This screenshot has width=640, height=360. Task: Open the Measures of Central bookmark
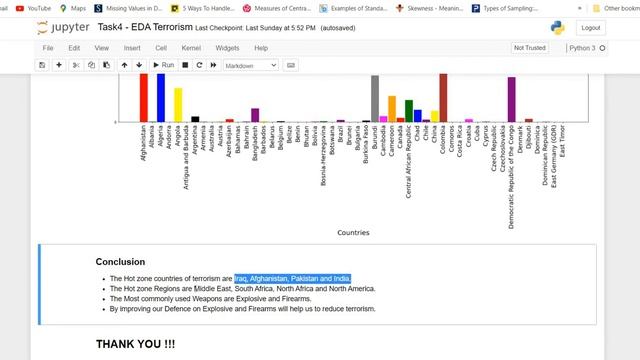click(277, 8)
